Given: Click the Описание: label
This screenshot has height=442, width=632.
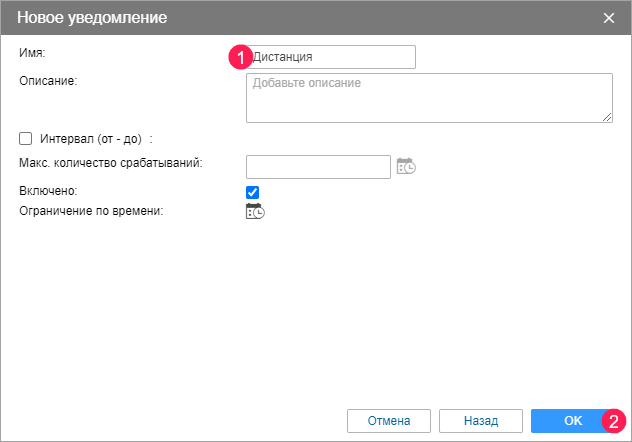Looking at the screenshot, I should [48, 79].
